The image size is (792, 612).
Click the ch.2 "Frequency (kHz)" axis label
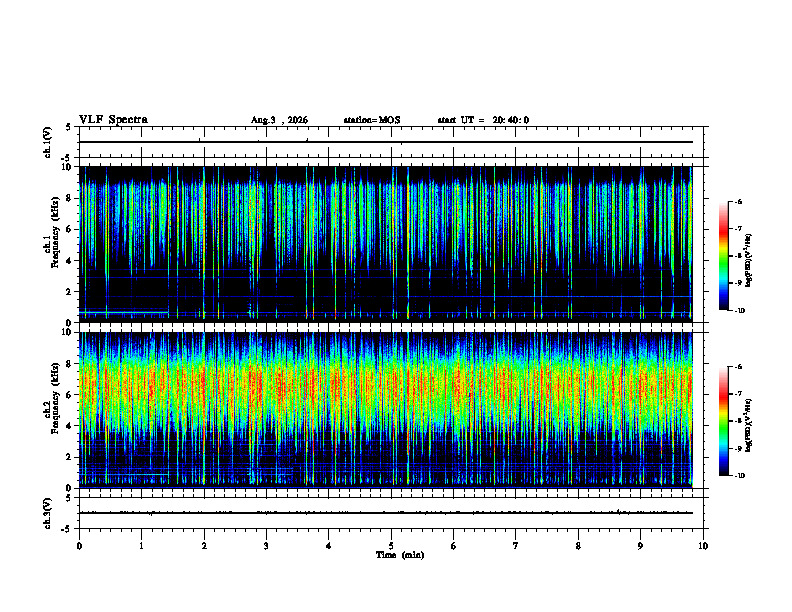tap(56, 398)
